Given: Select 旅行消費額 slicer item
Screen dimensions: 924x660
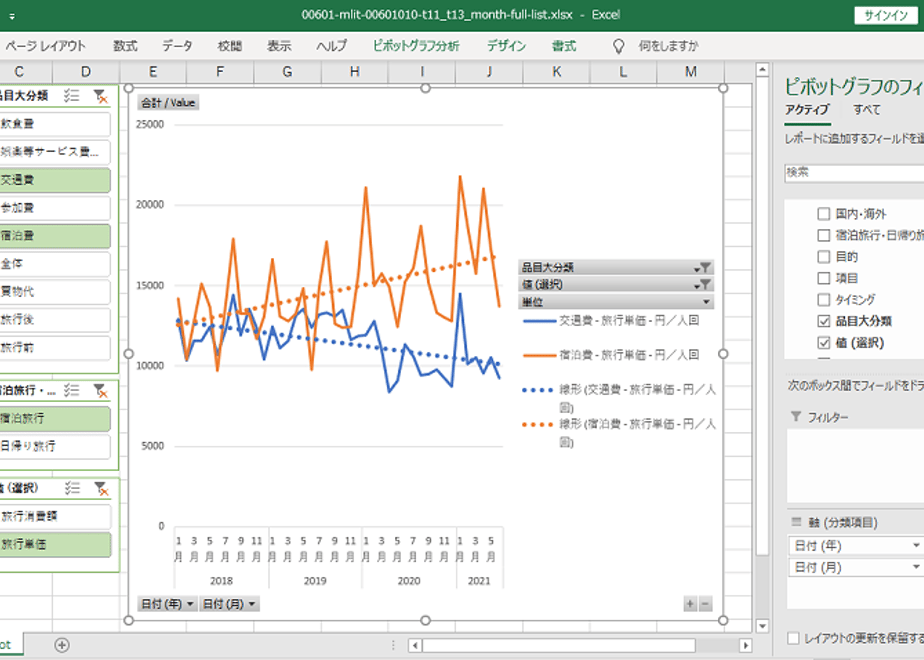Looking at the screenshot, I should [55, 516].
